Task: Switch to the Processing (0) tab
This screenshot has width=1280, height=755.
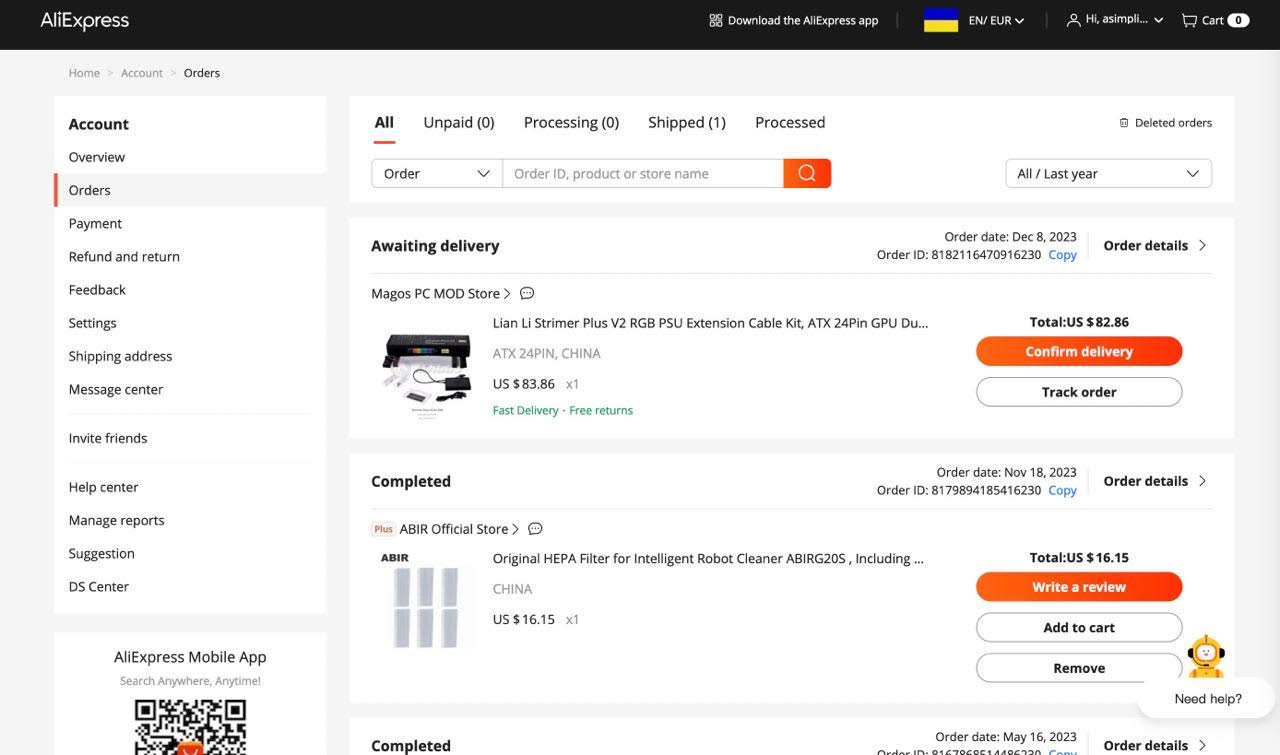Action: (571, 123)
